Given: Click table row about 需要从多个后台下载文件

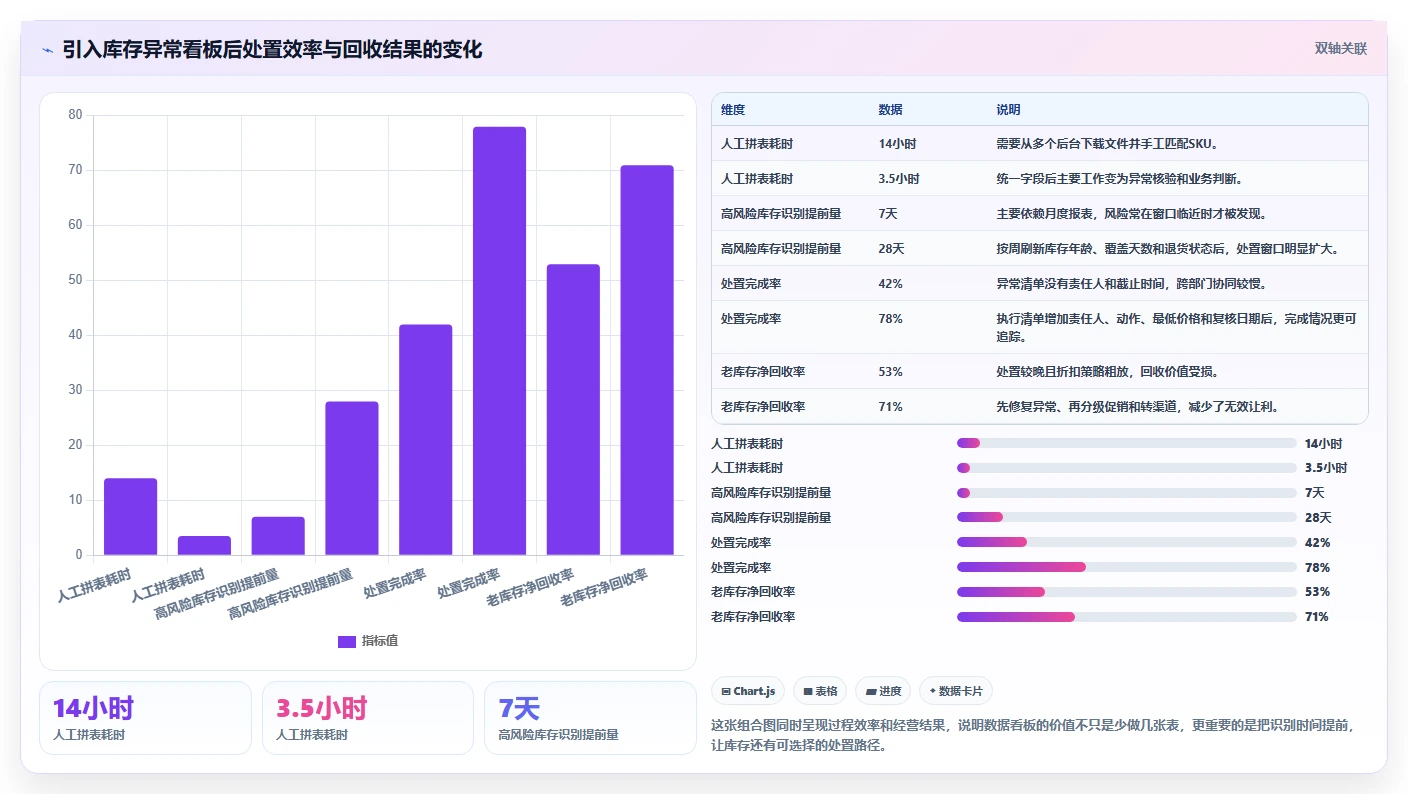Looking at the screenshot, I should point(1039,143).
